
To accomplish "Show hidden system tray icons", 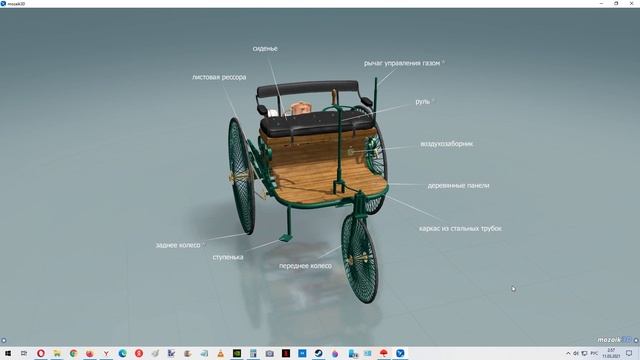I will coord(568,353).
